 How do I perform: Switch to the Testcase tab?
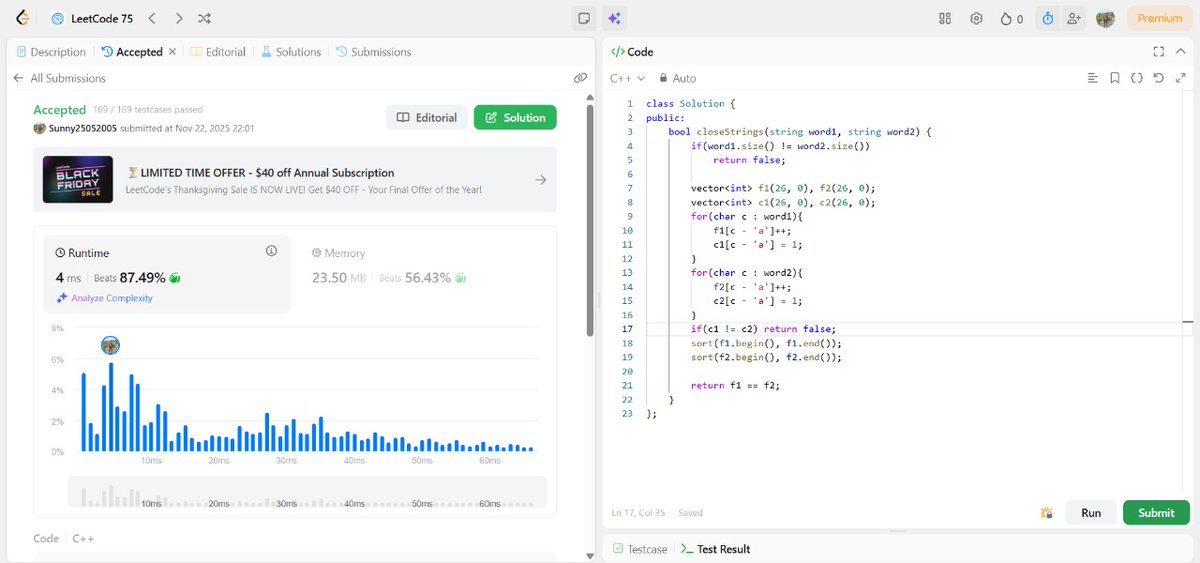click(639, 549)
